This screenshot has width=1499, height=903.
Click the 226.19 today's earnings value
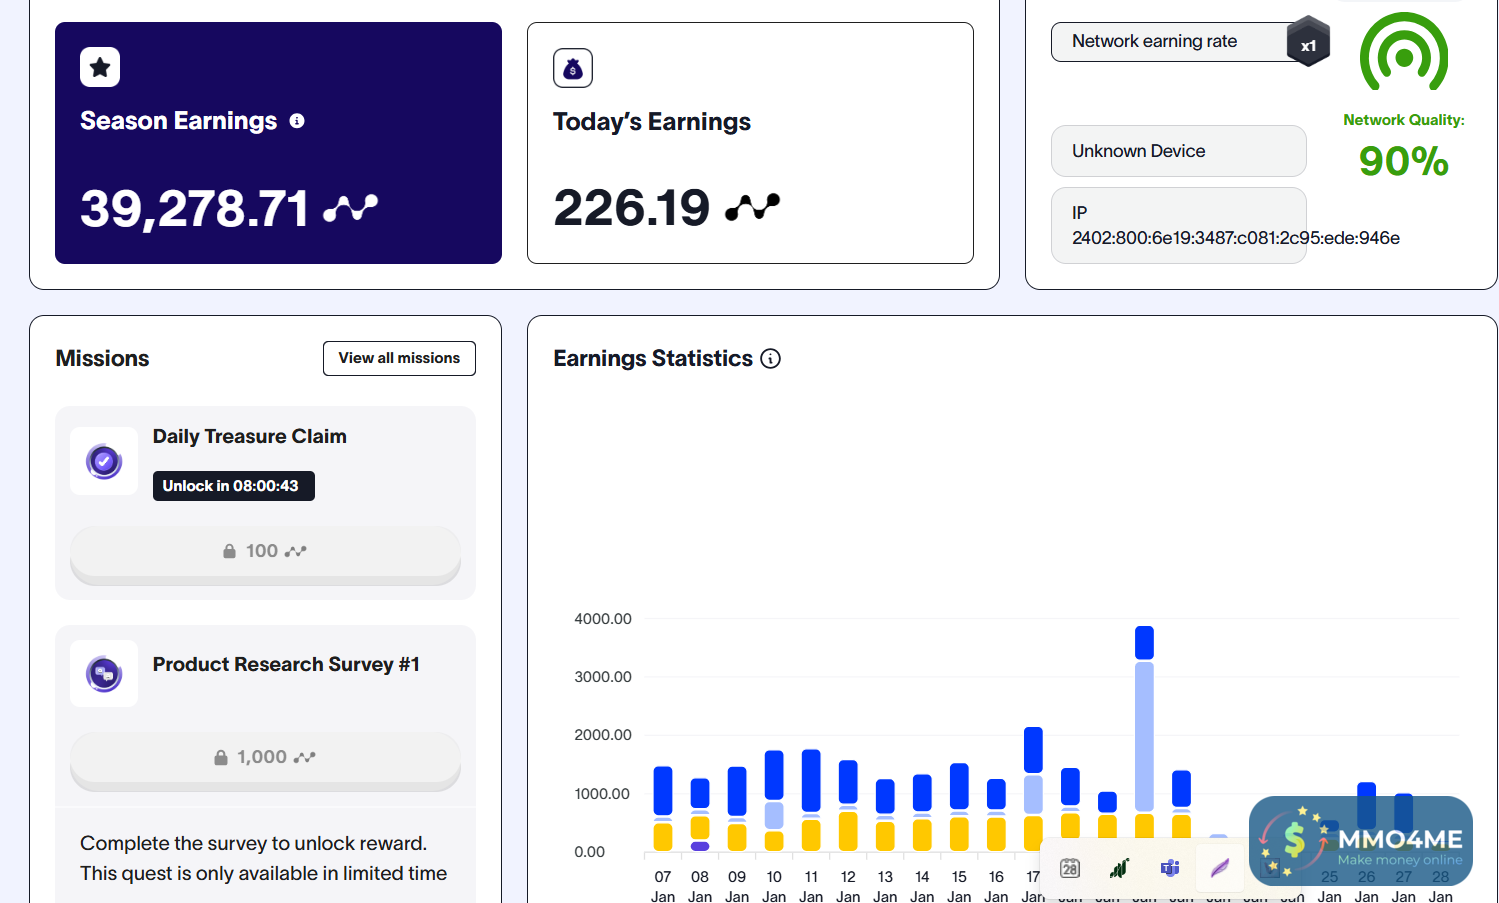(632, 207)
